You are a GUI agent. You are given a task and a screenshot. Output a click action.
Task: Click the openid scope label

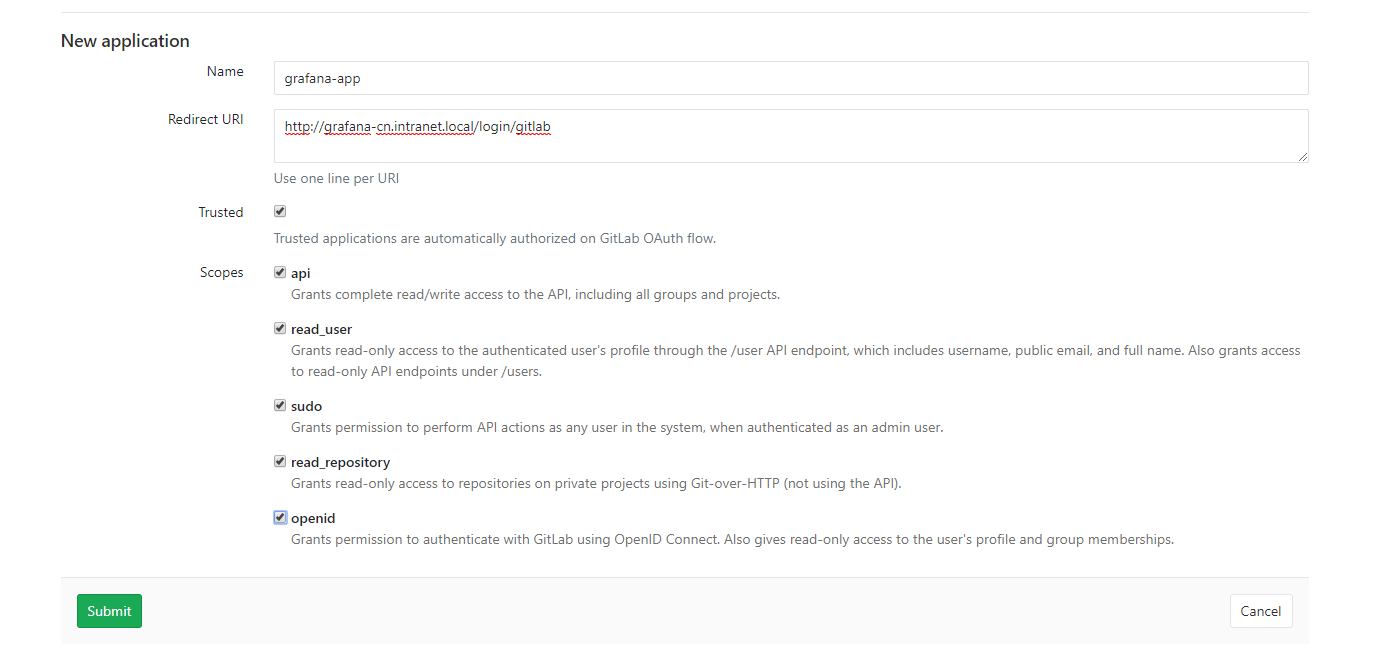[313, 518]
